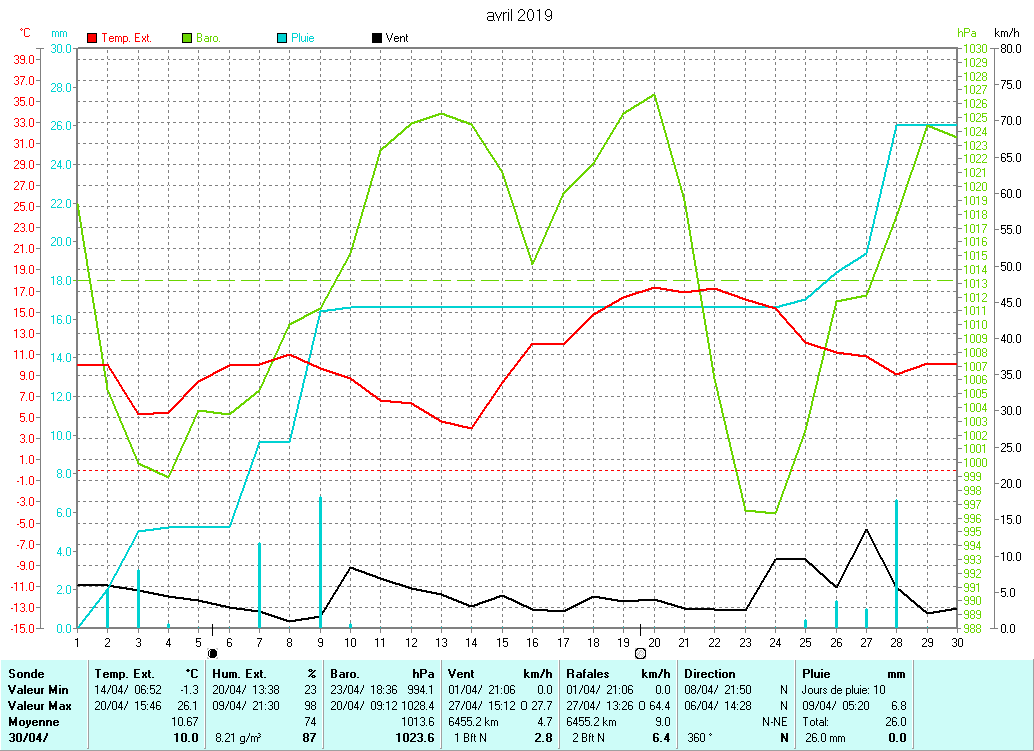
Task: Click the Sonde header in the table
Action: pyautogui.click(x=26, y=674)
